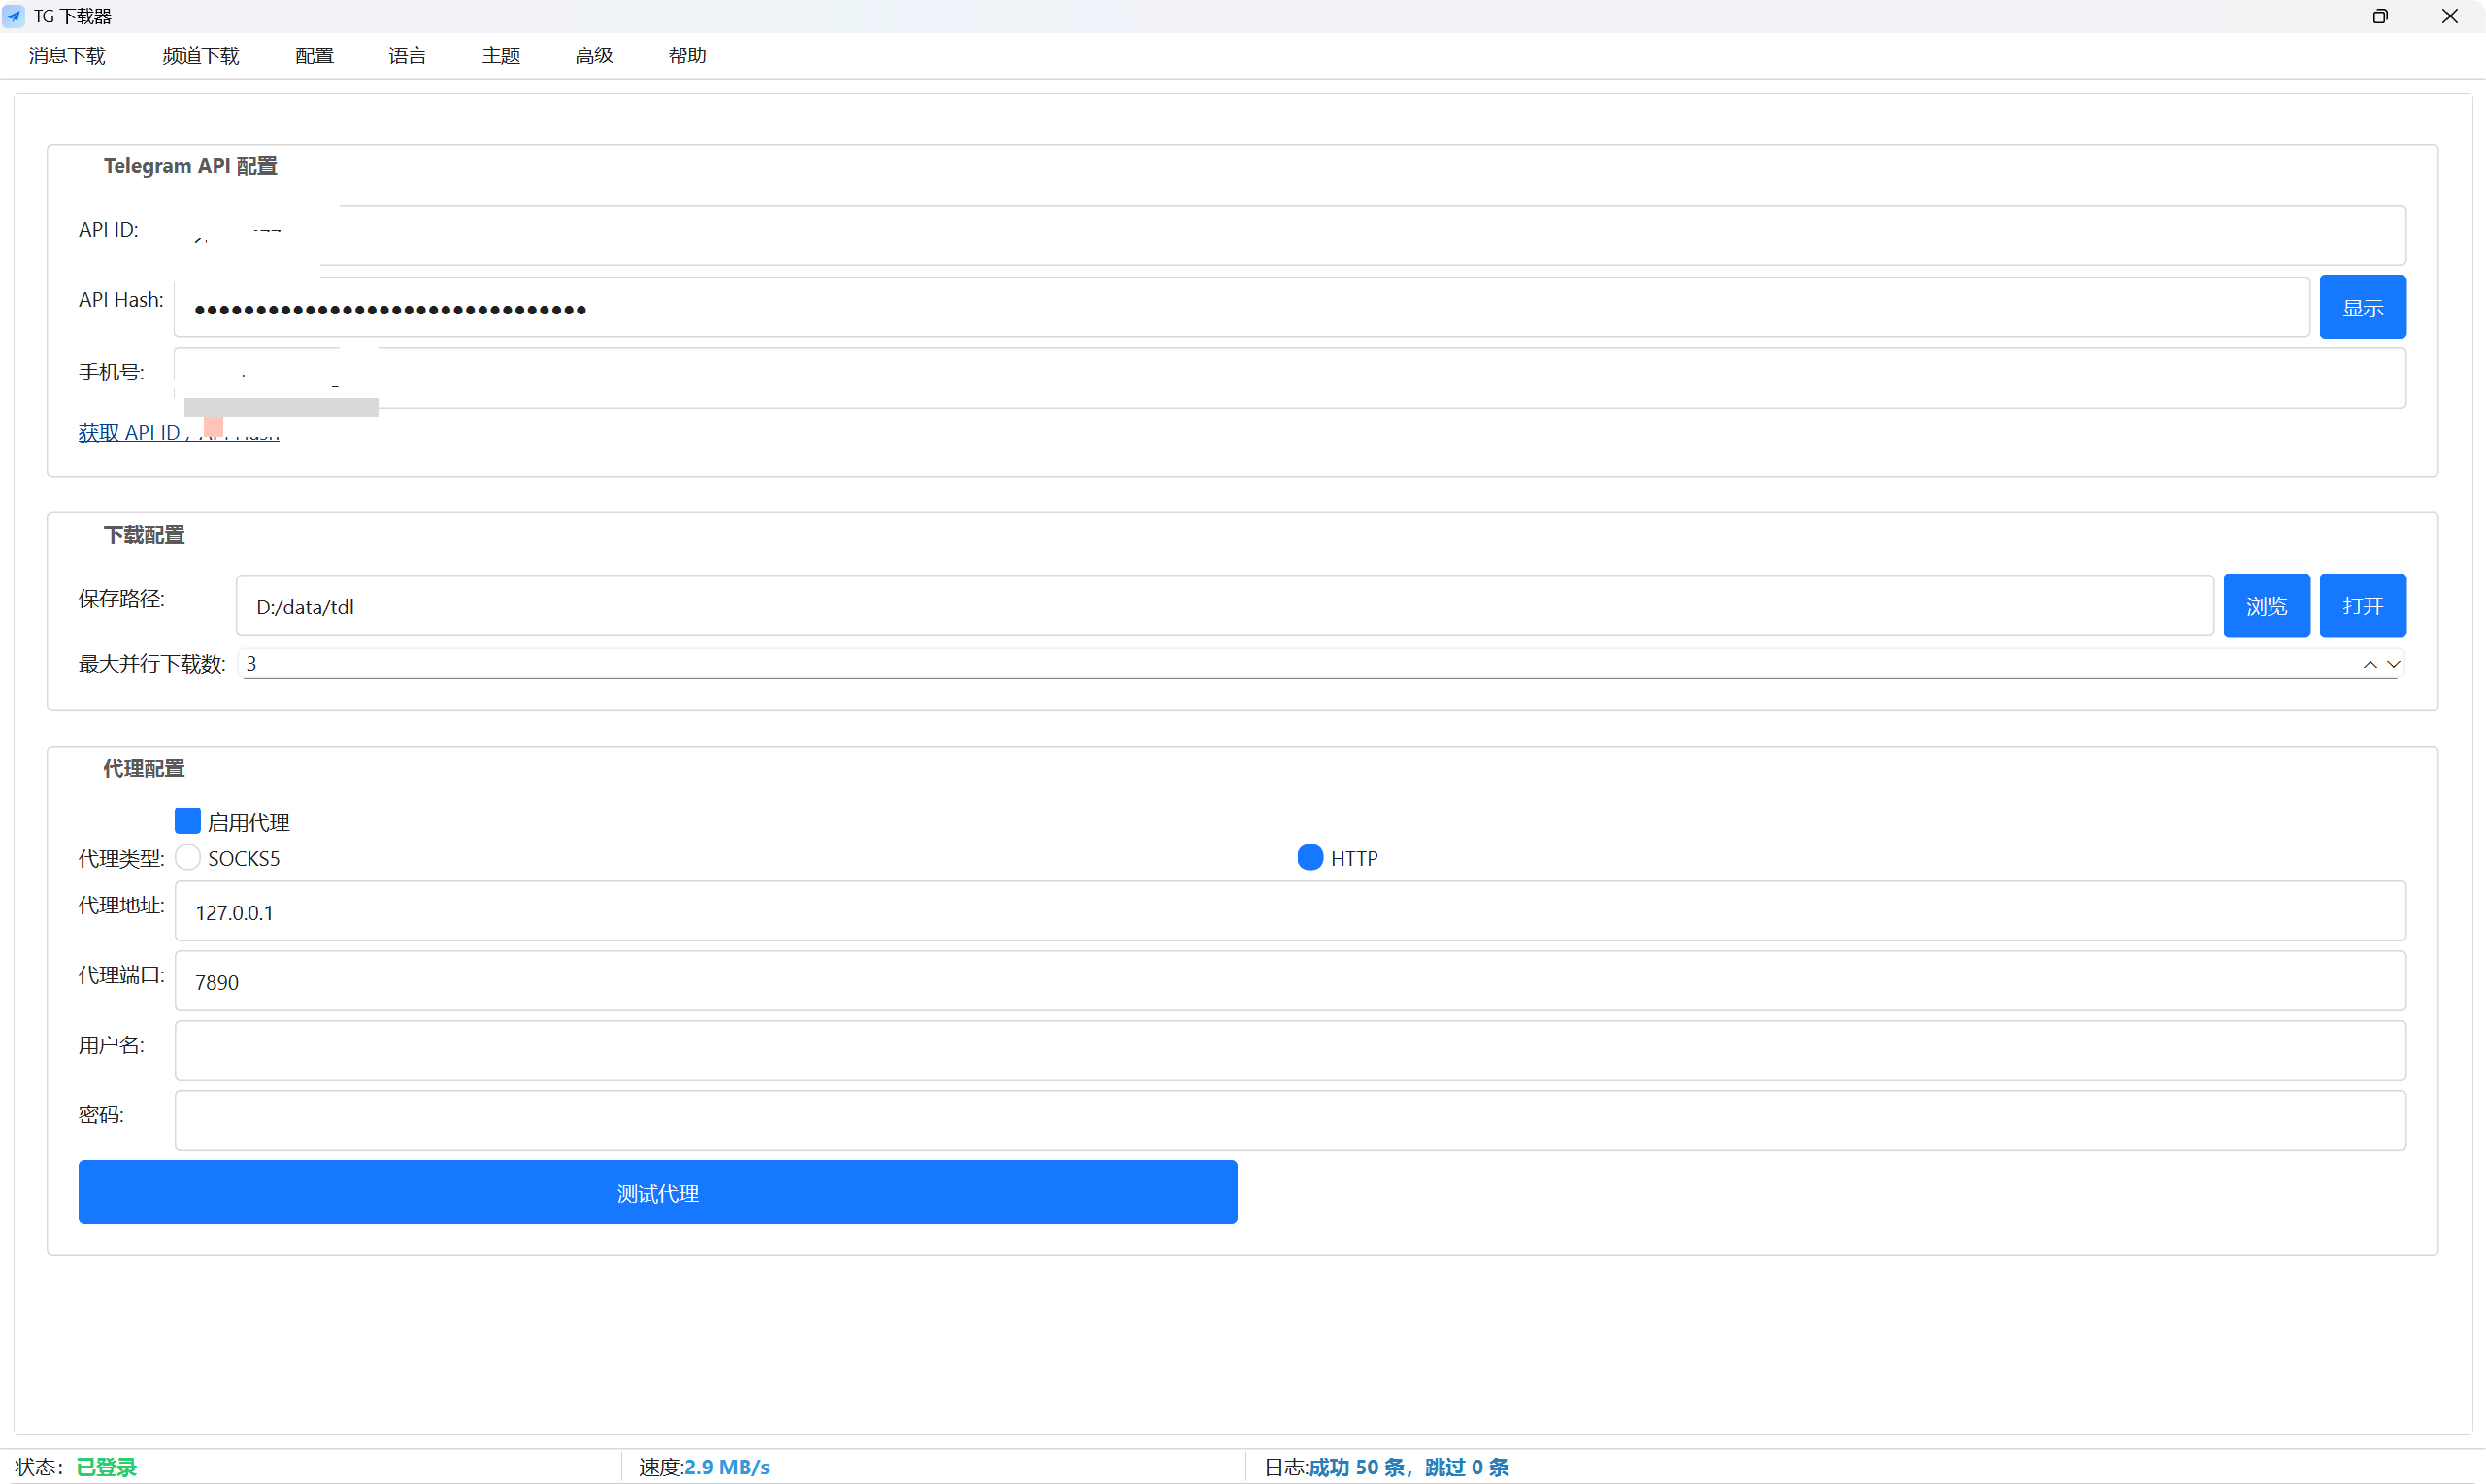Click the 保存路径 input field
Viewport: 2486px width, 1484px height.
tap(1224, 606)
